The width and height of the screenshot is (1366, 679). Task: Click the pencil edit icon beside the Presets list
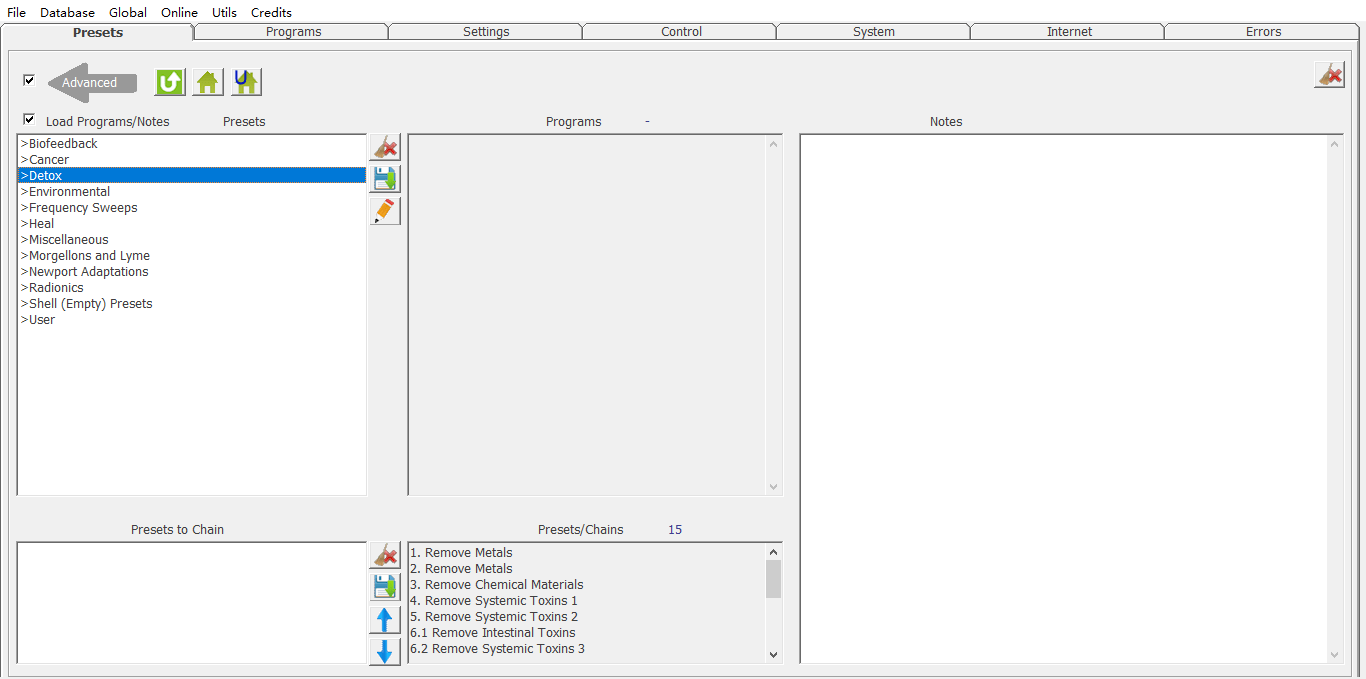385,211
